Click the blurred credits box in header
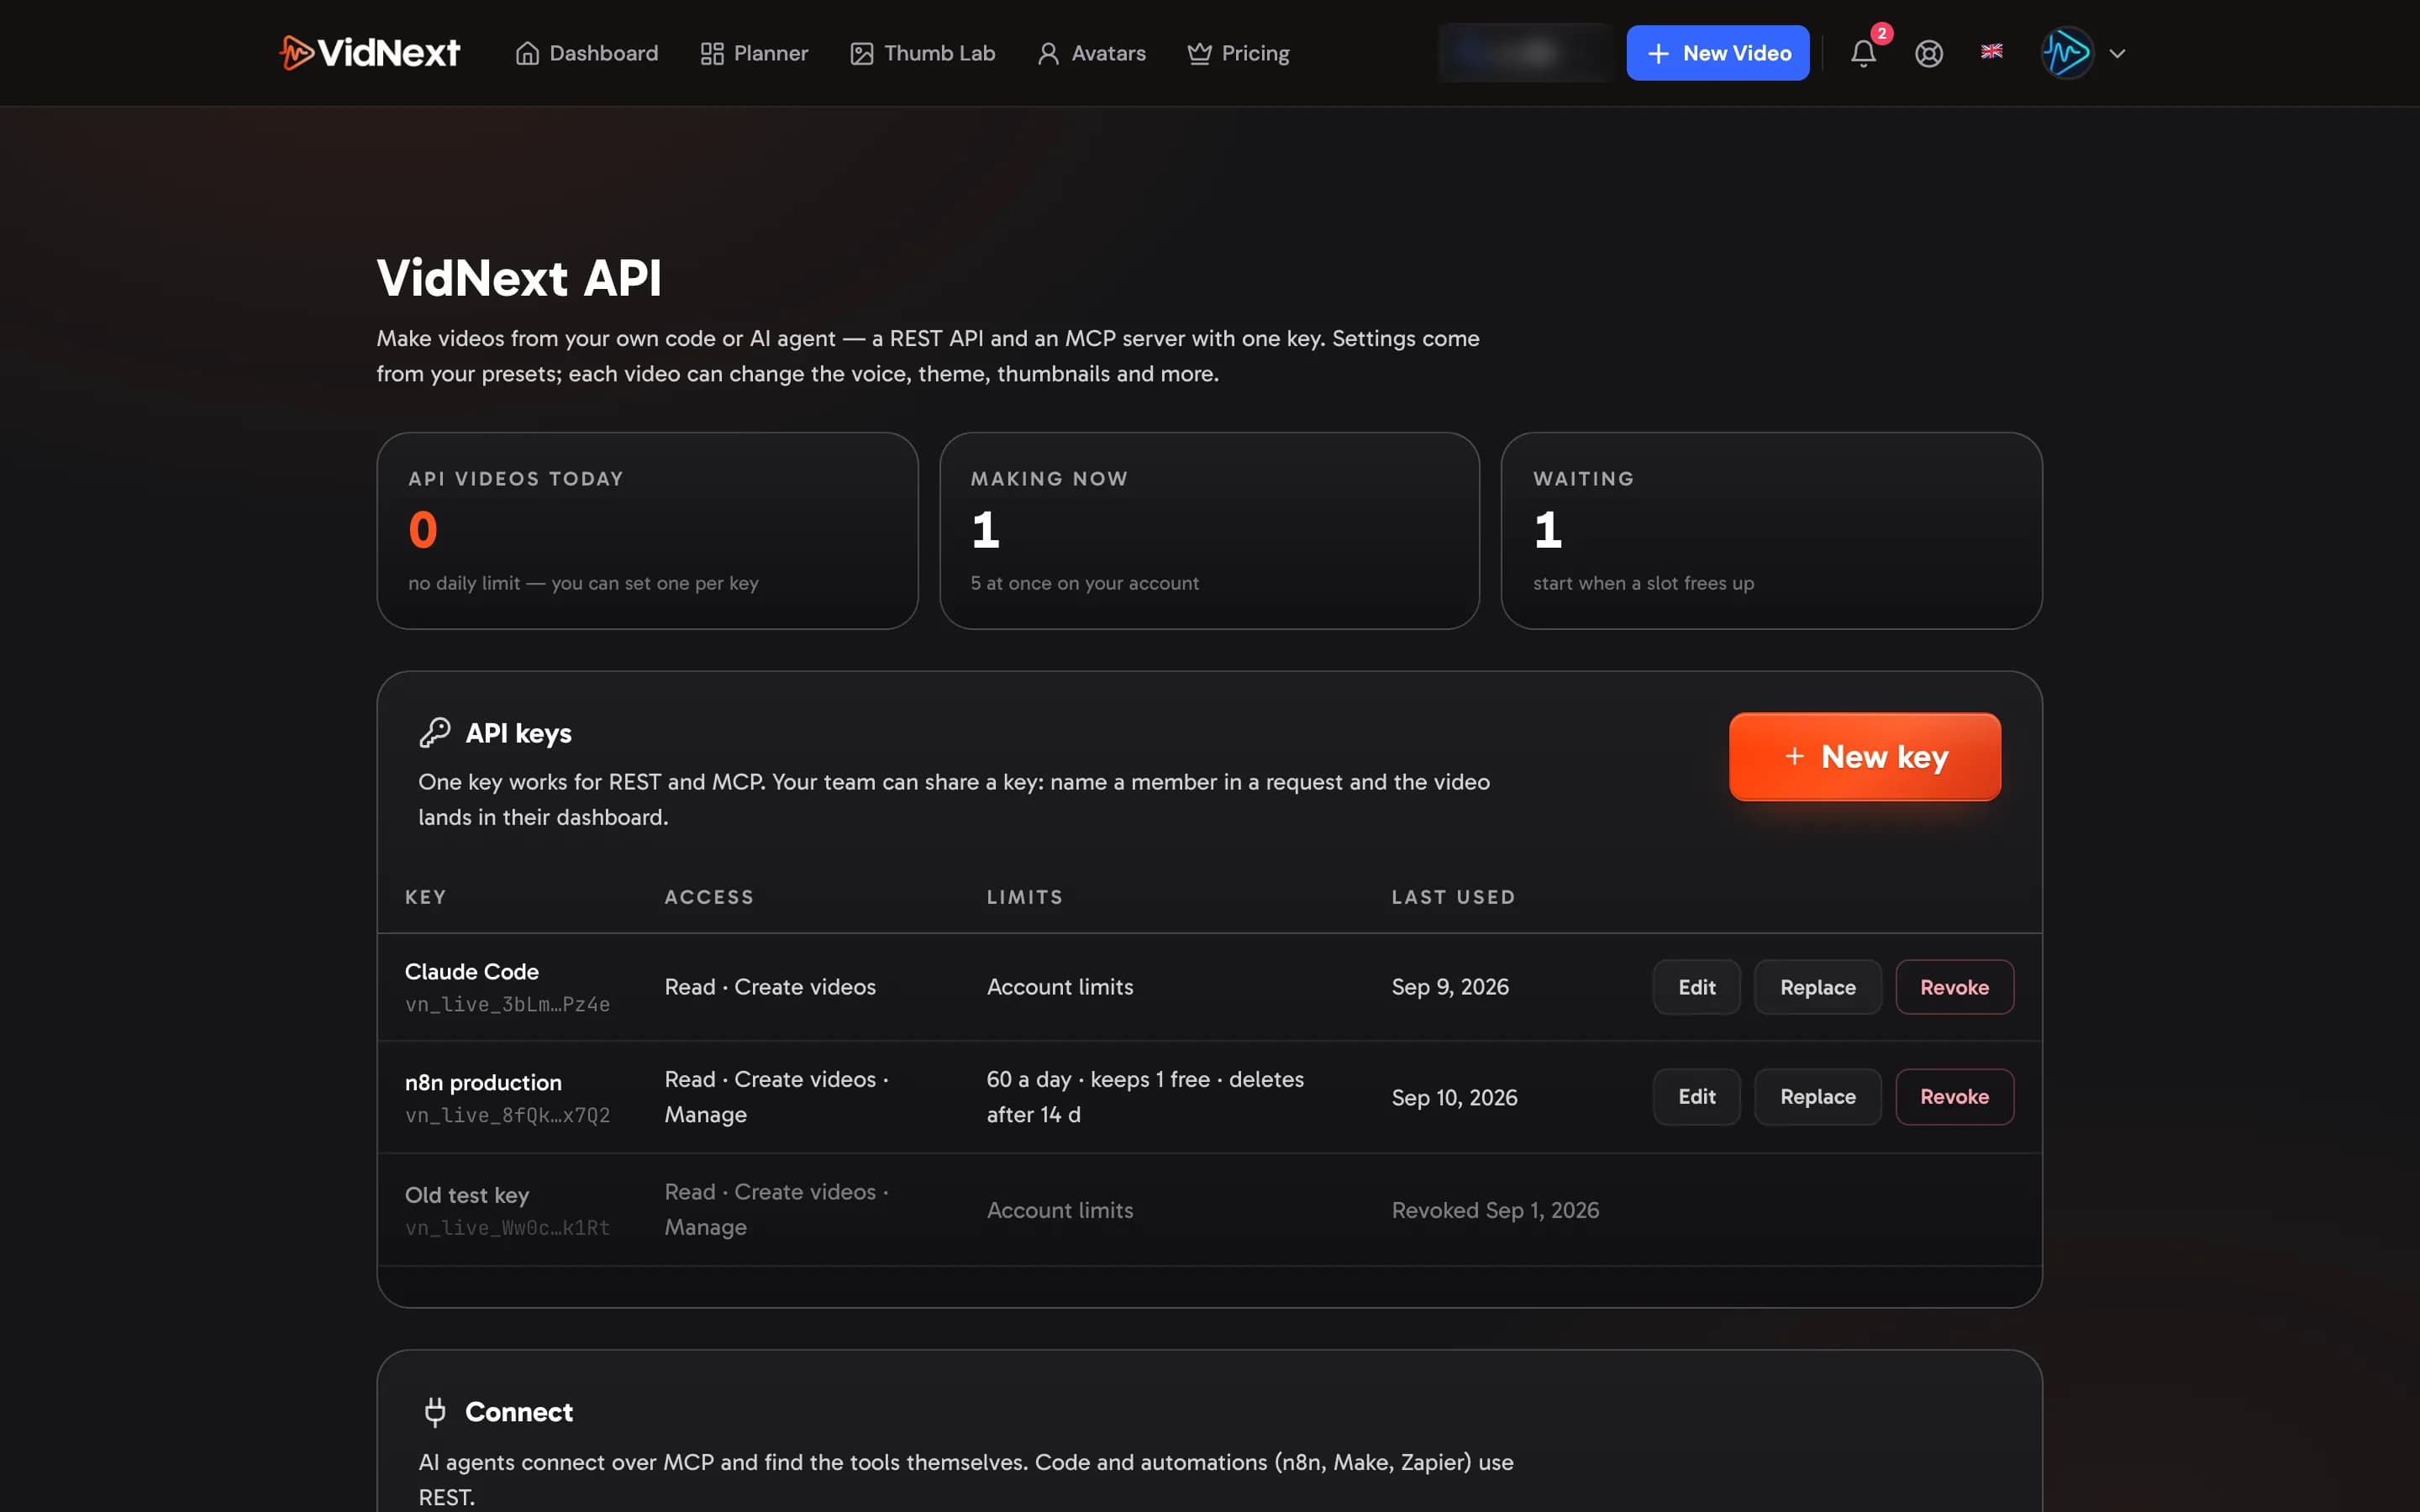 1525,53
